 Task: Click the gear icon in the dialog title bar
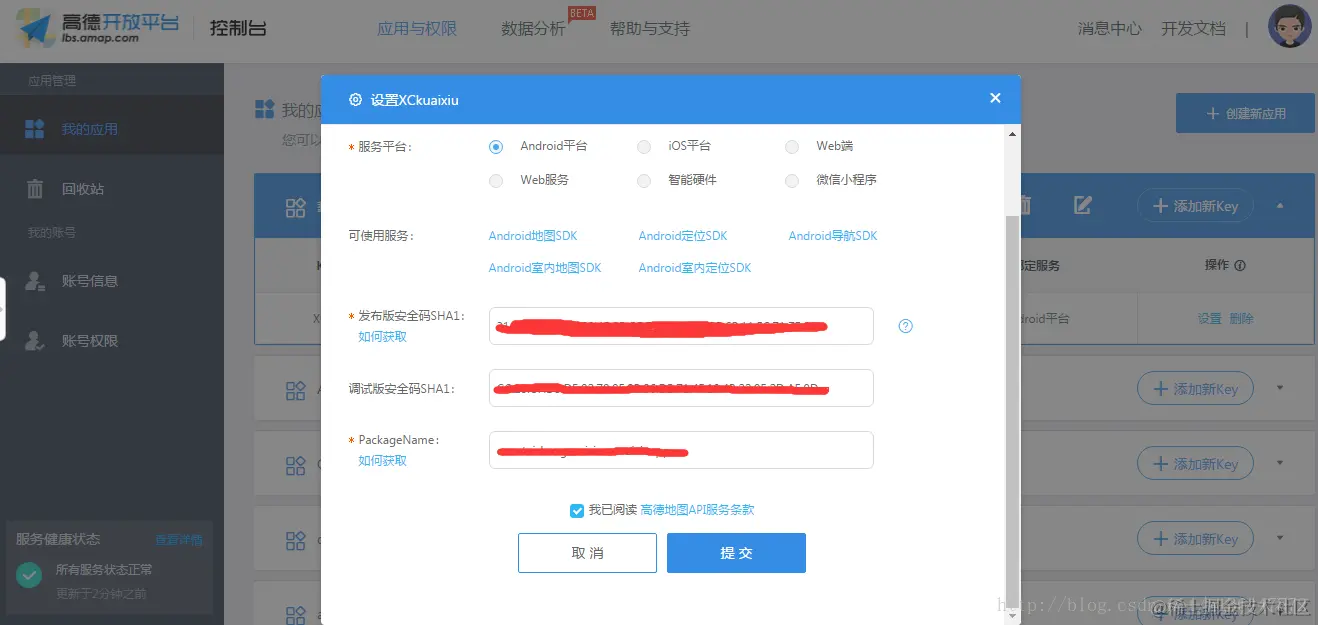coord(356,99)
